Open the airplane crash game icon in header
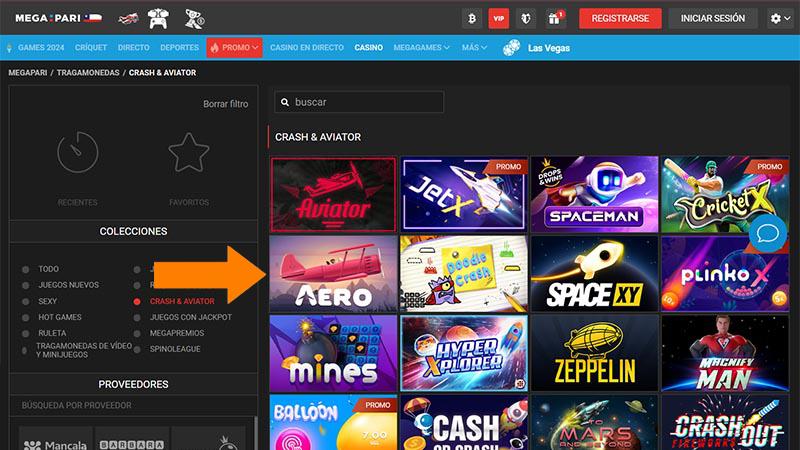Screen dimensions: 800x450 (129, 19)
